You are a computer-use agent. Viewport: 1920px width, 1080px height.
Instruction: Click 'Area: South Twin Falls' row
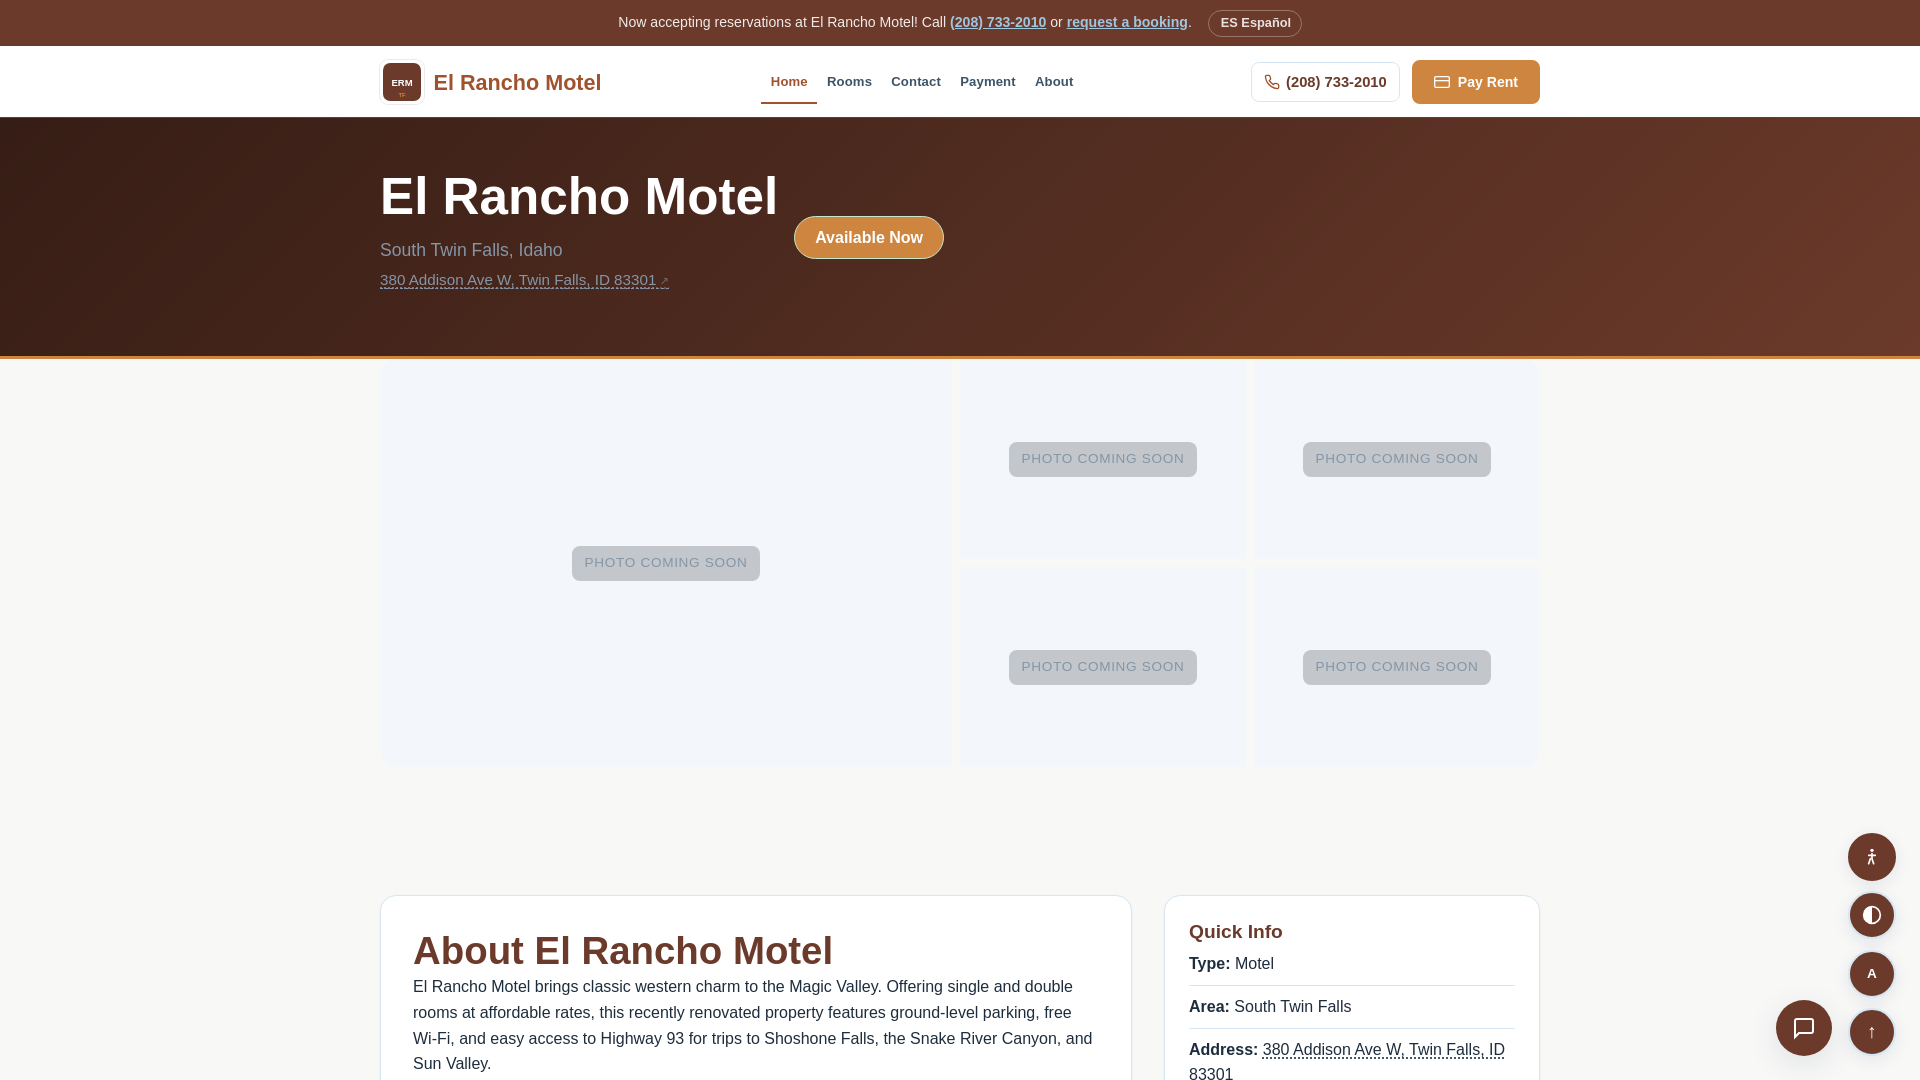tap(1351, 1007)
